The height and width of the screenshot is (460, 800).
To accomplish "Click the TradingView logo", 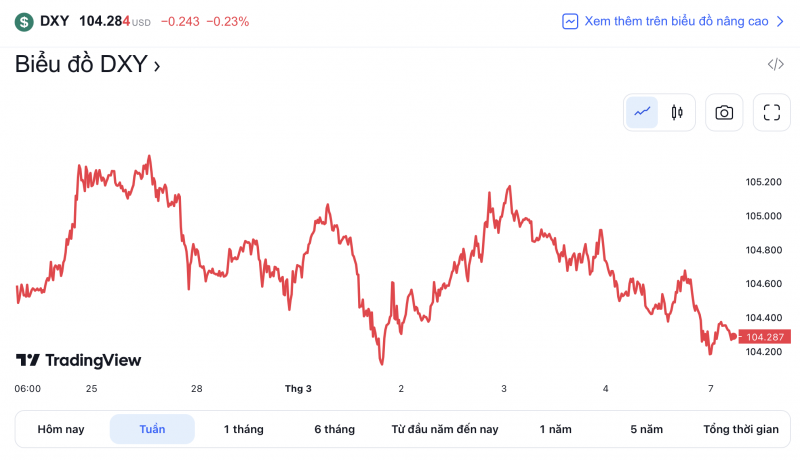I will pyautogui.click(x=78, y=360).
